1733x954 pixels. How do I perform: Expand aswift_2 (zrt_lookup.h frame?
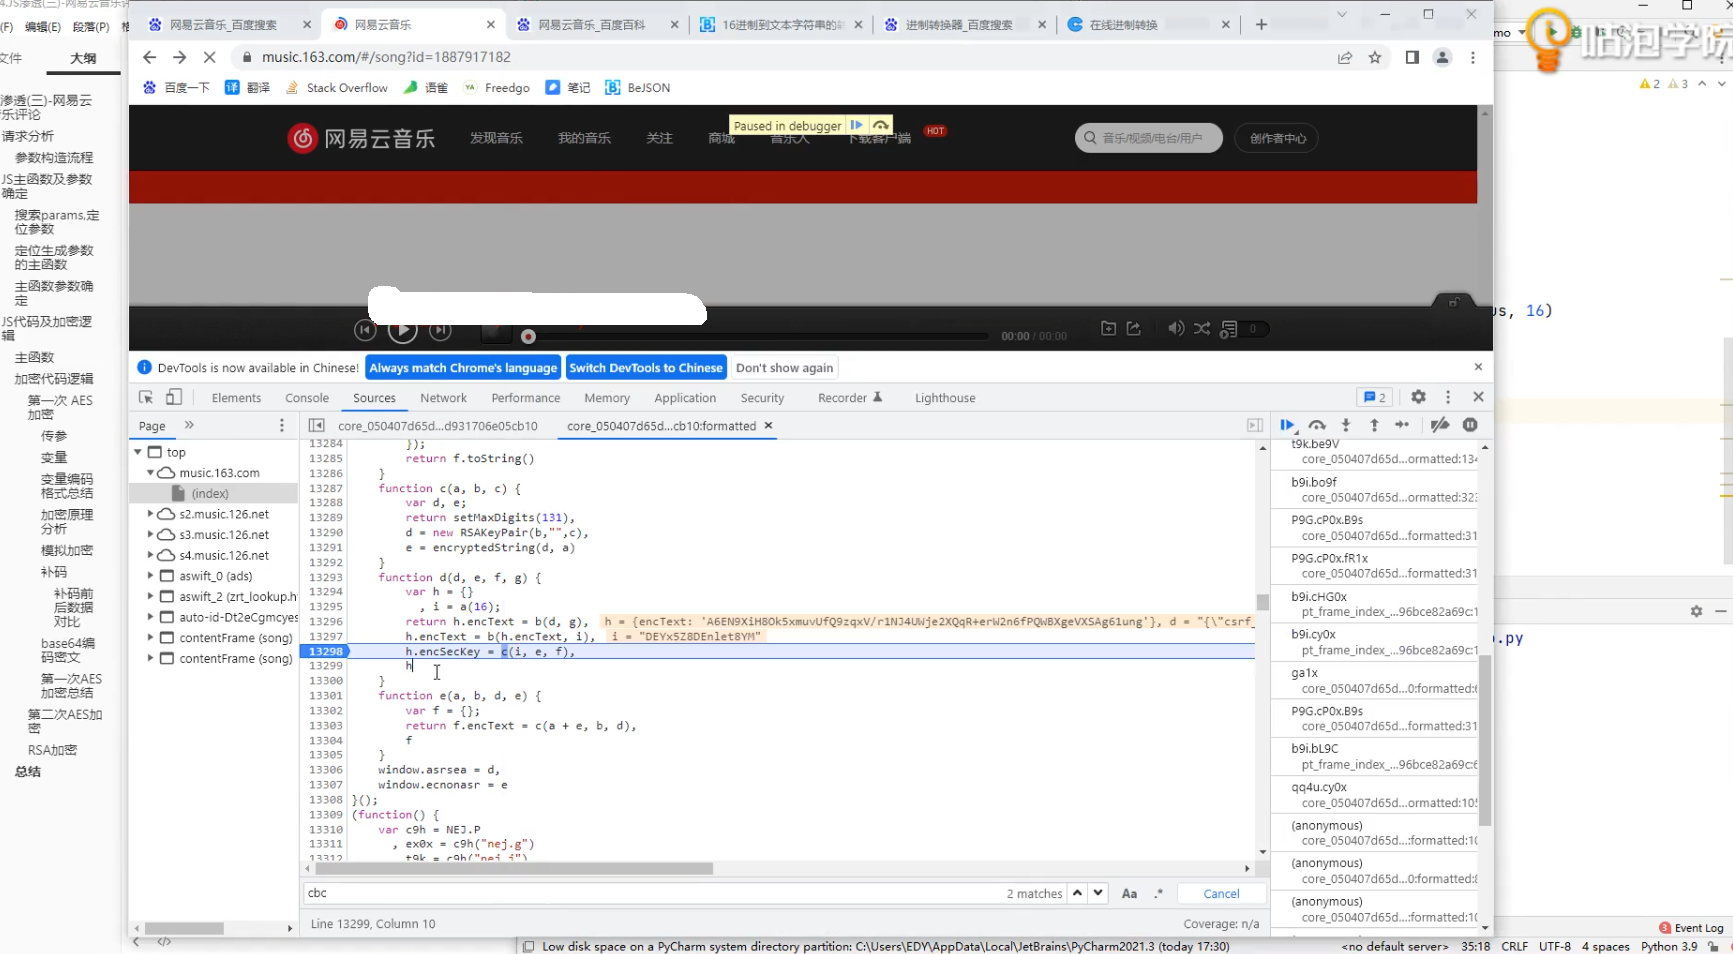150,596
